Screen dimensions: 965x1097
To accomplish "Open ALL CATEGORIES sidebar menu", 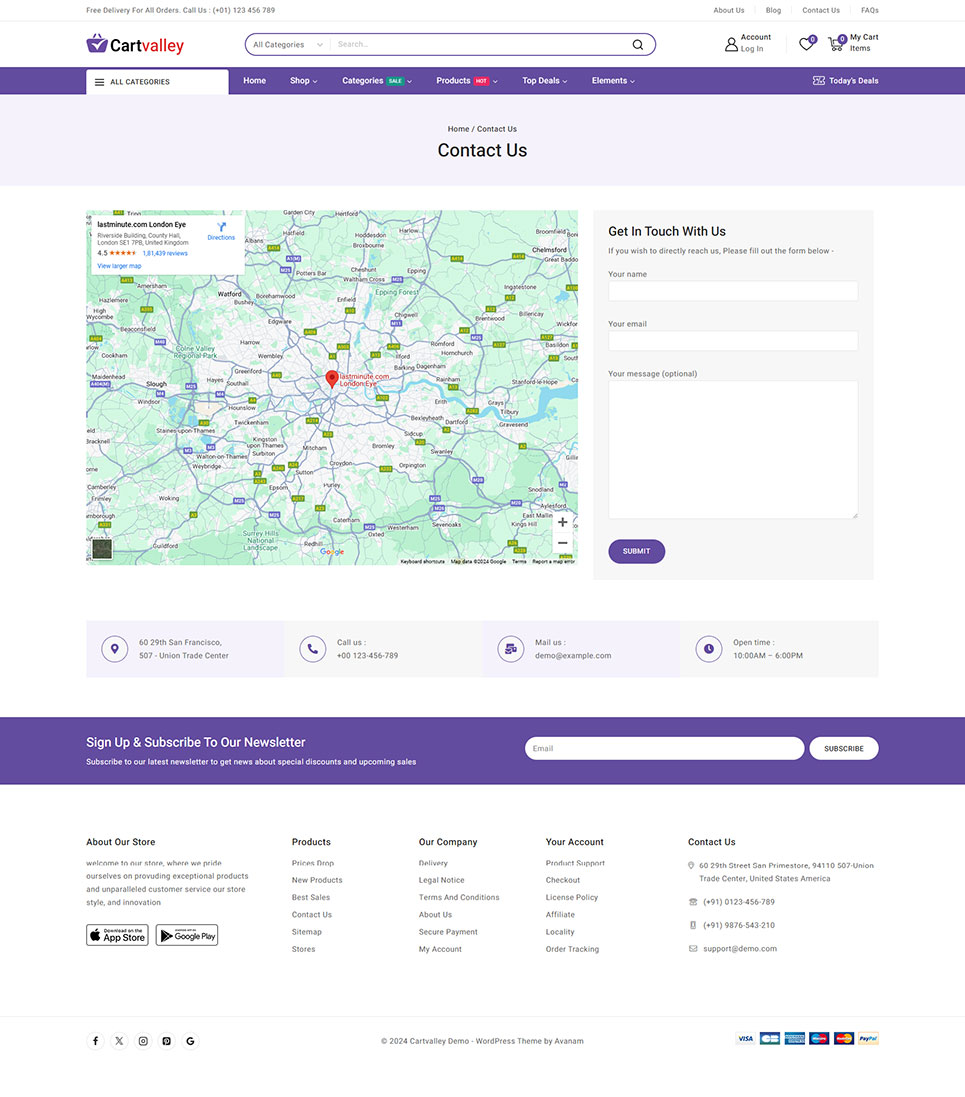I will pyautogui.click(x=157, y=82).
